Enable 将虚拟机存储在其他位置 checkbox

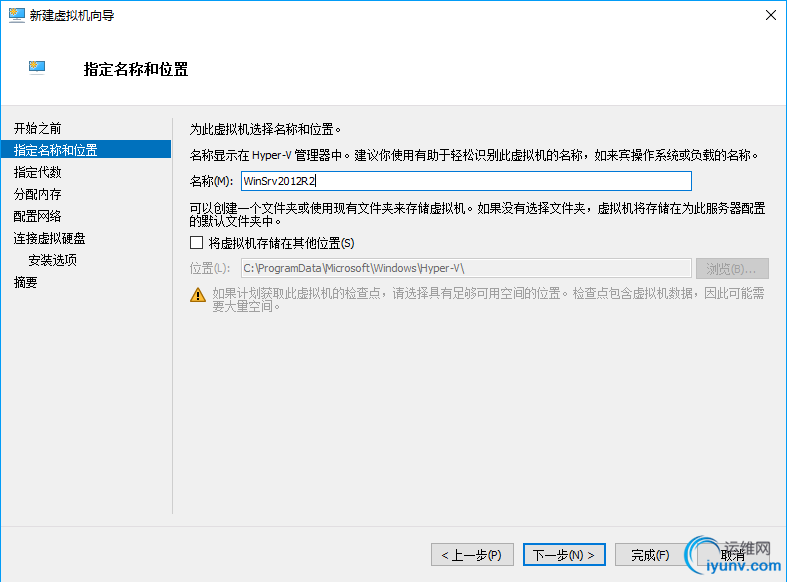pyautogui.click(x=196, y=243)
